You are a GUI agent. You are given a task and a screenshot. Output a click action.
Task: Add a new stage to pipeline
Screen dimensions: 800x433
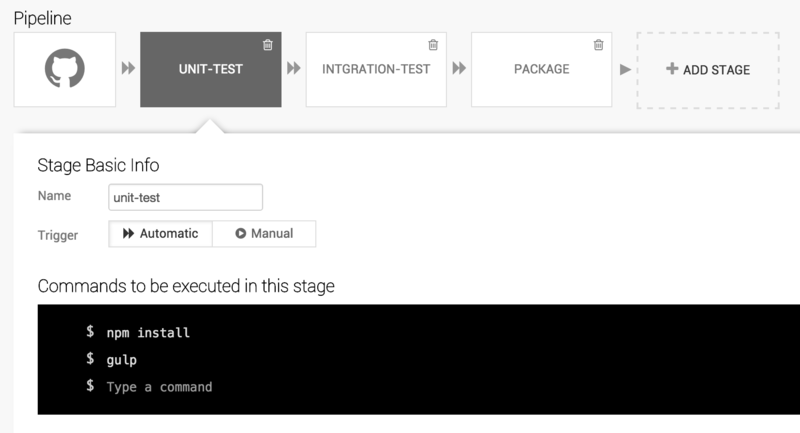(708, 70)
